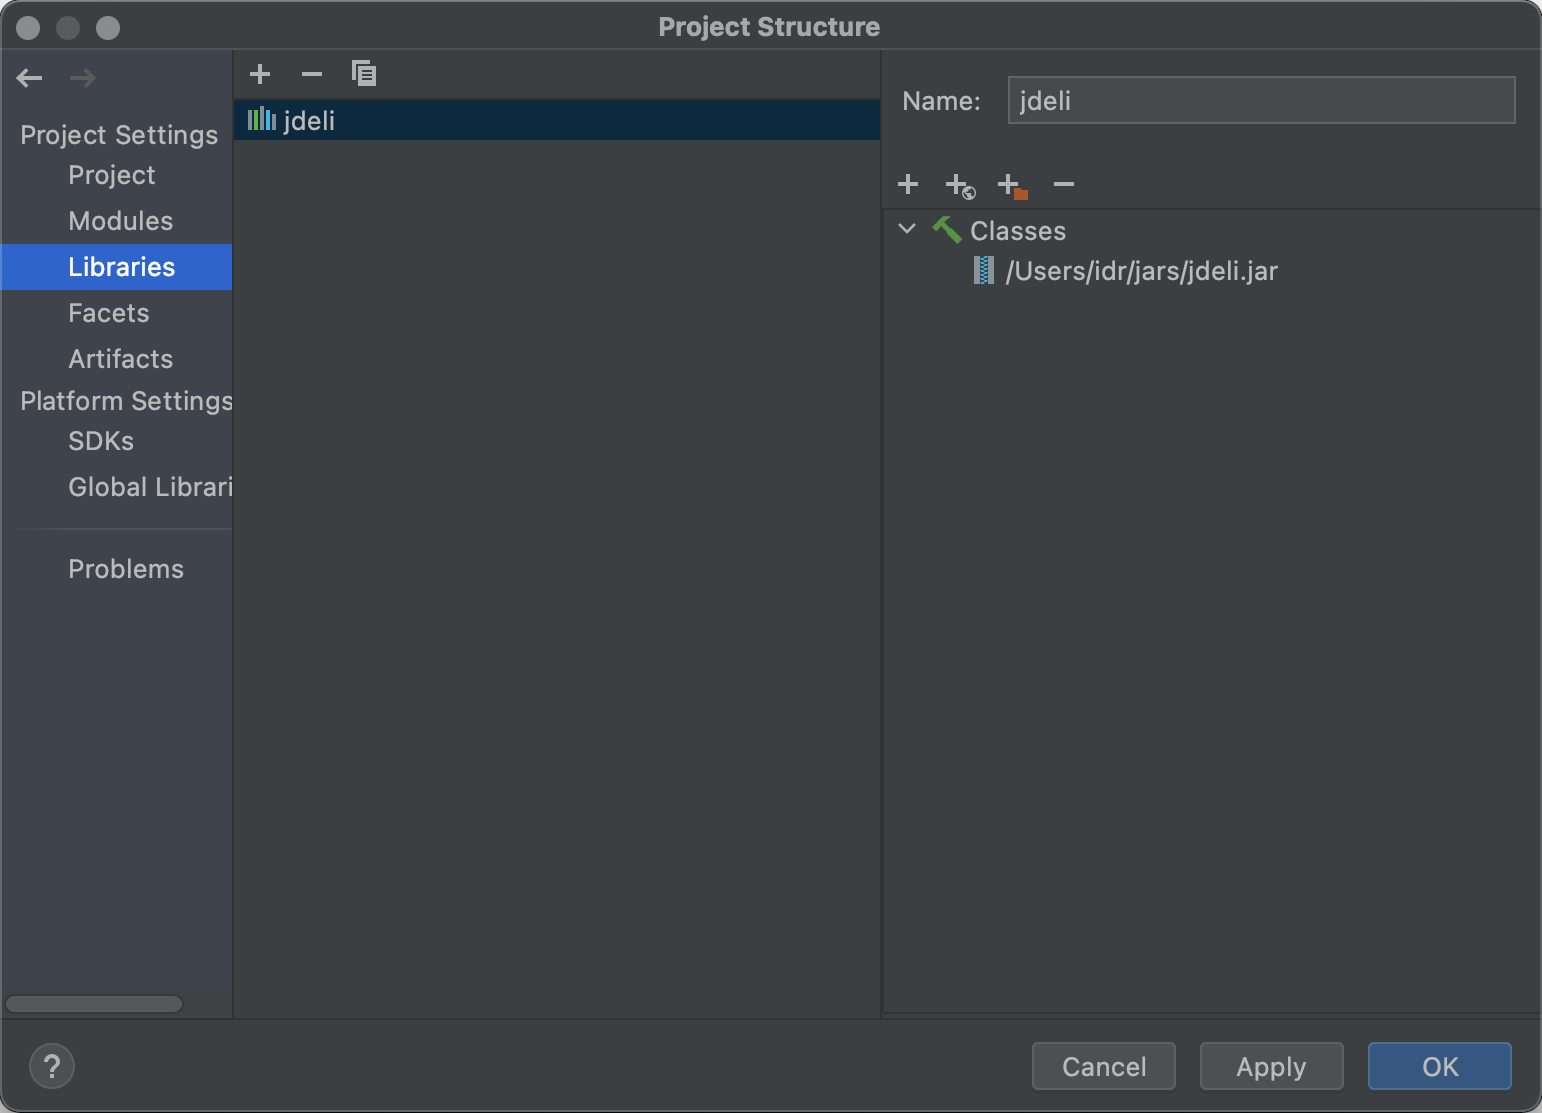This screenshot has height=1113, width=1542.
Task: Attach a directory with the plus-folder icon
Action: [x=1012, y=184]
